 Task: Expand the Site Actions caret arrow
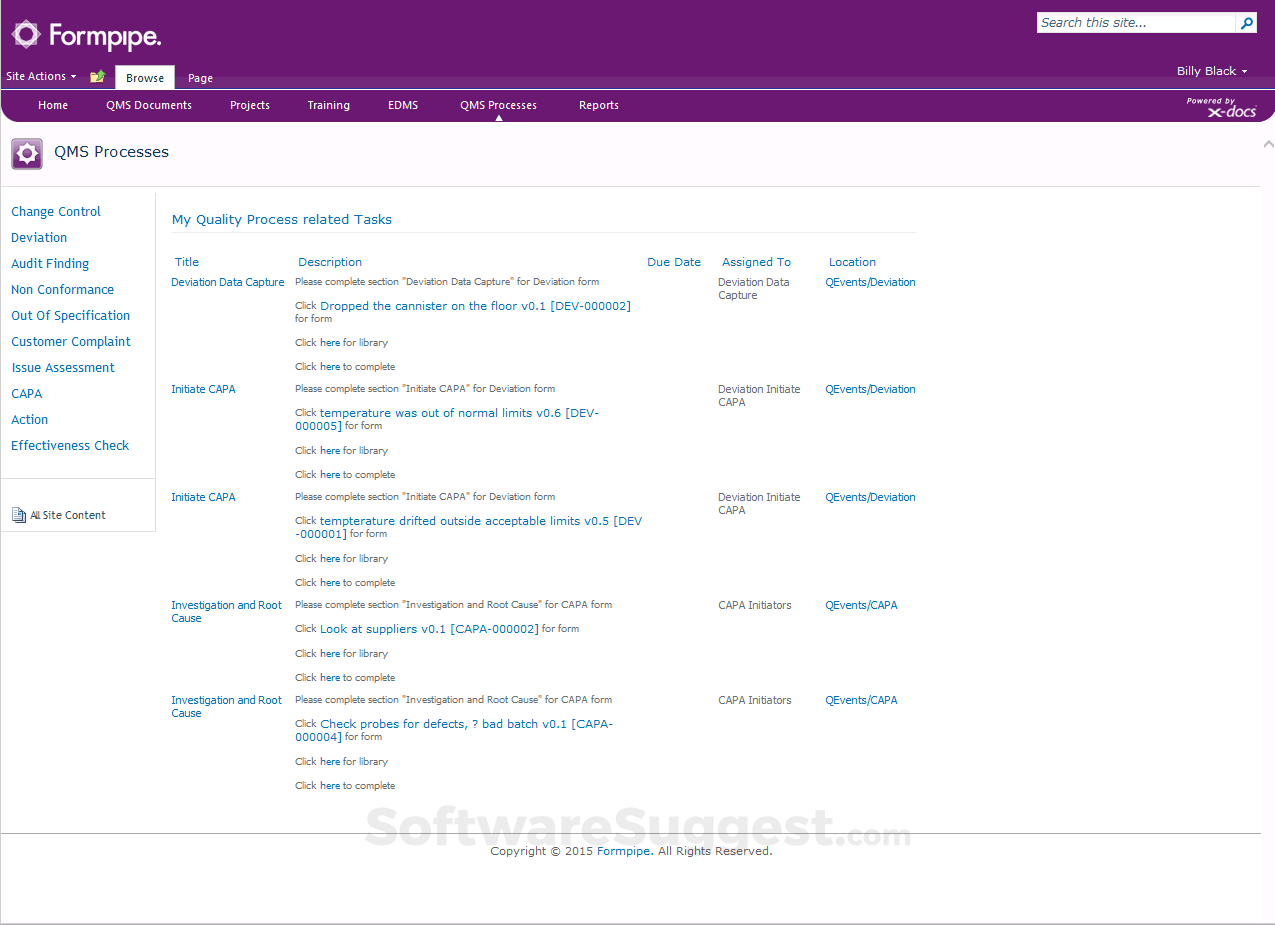[74, 76]
